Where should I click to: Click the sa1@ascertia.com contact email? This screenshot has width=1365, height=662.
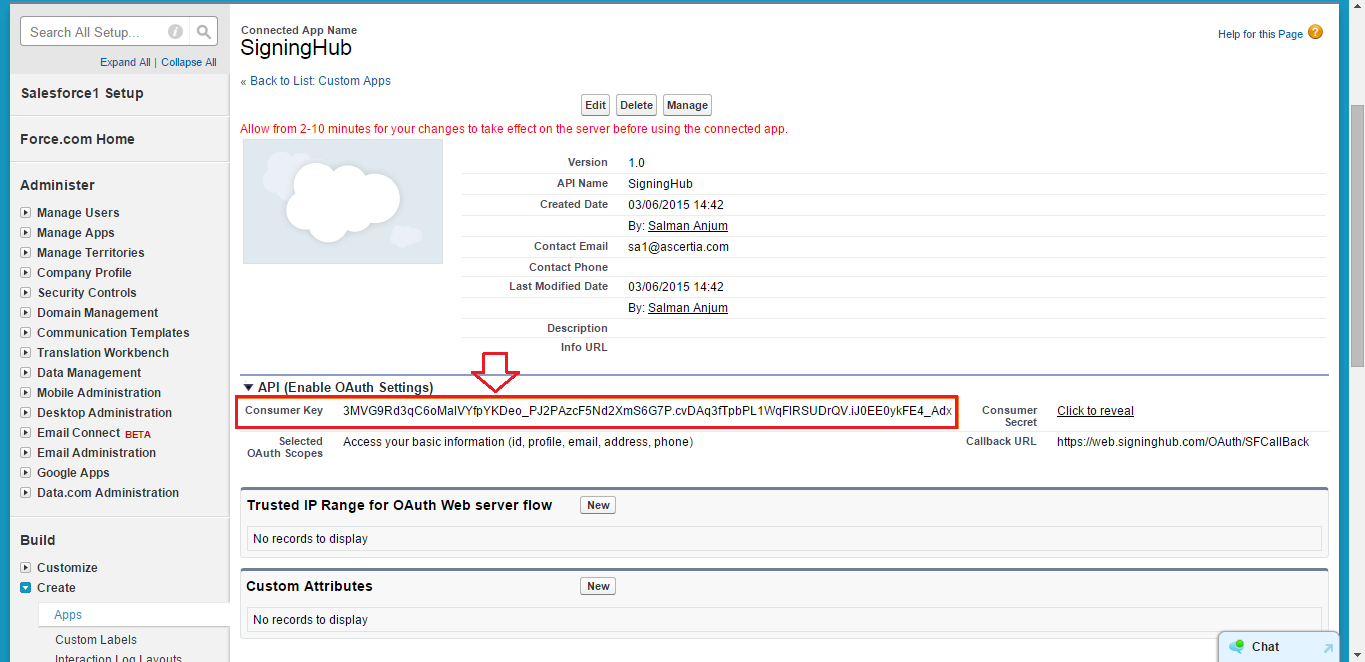pyautogui.click(x=678, y=247)
